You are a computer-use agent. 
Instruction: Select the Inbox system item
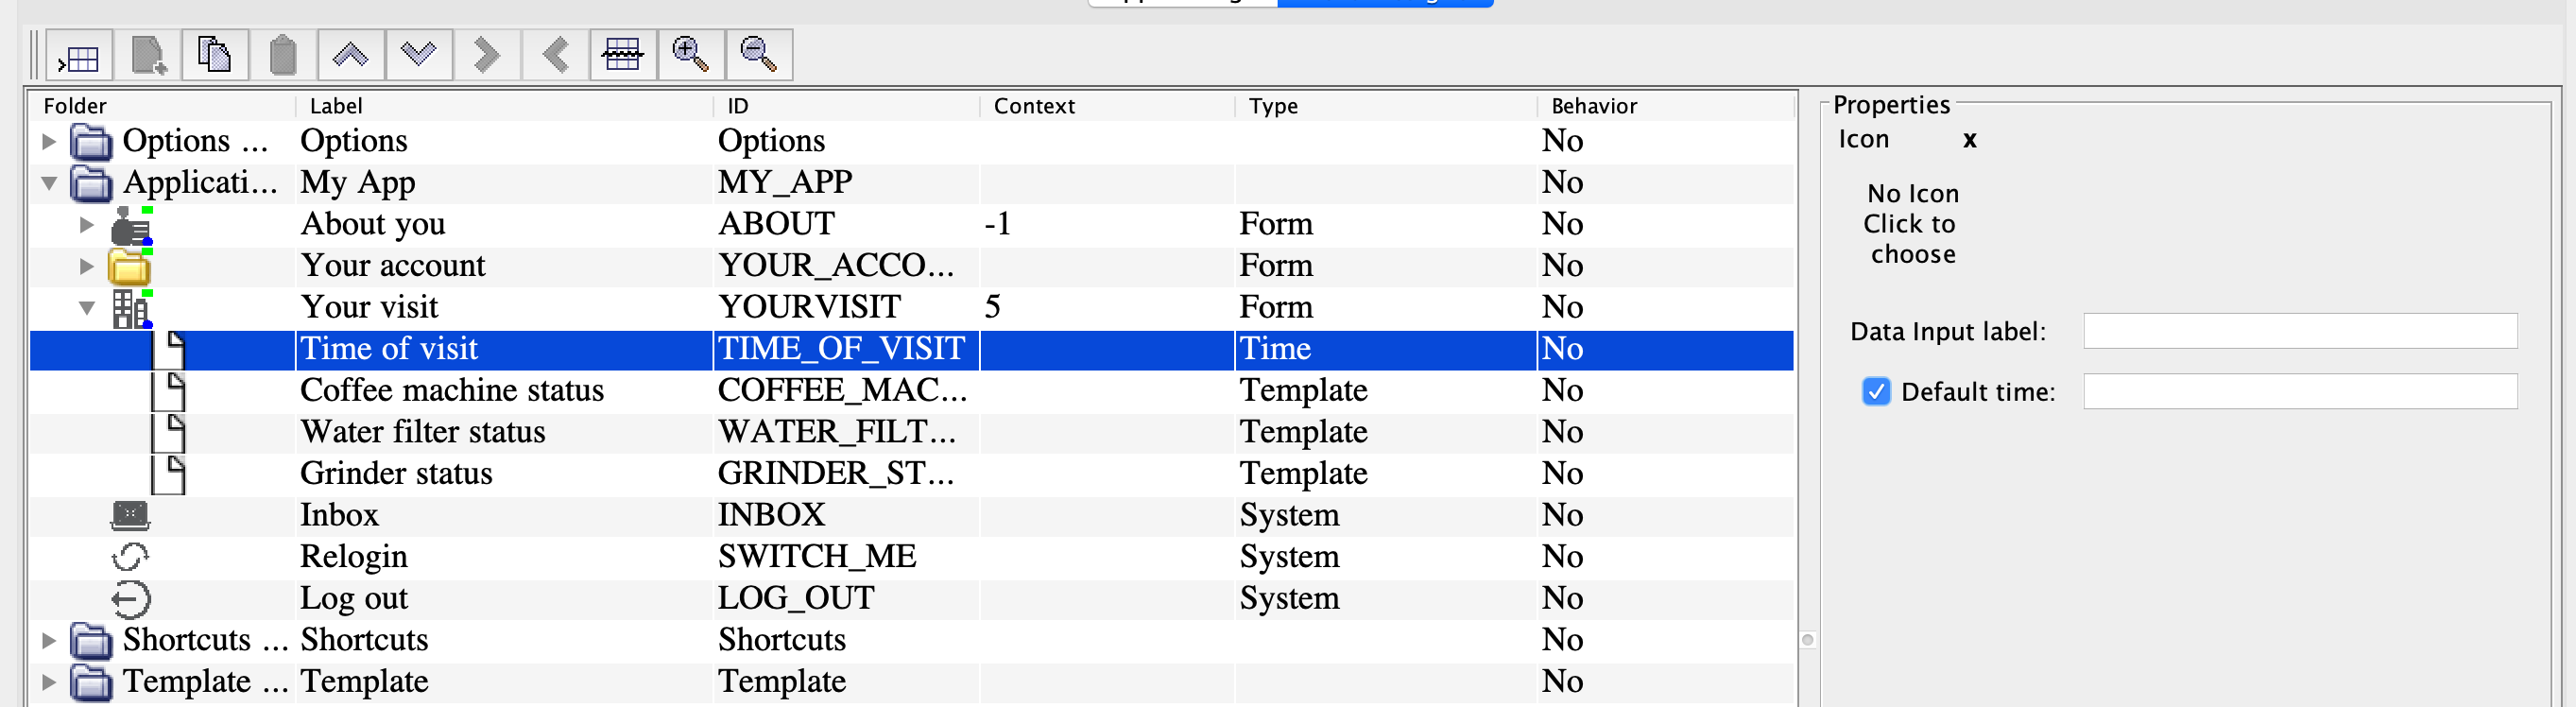coord(340,516)
